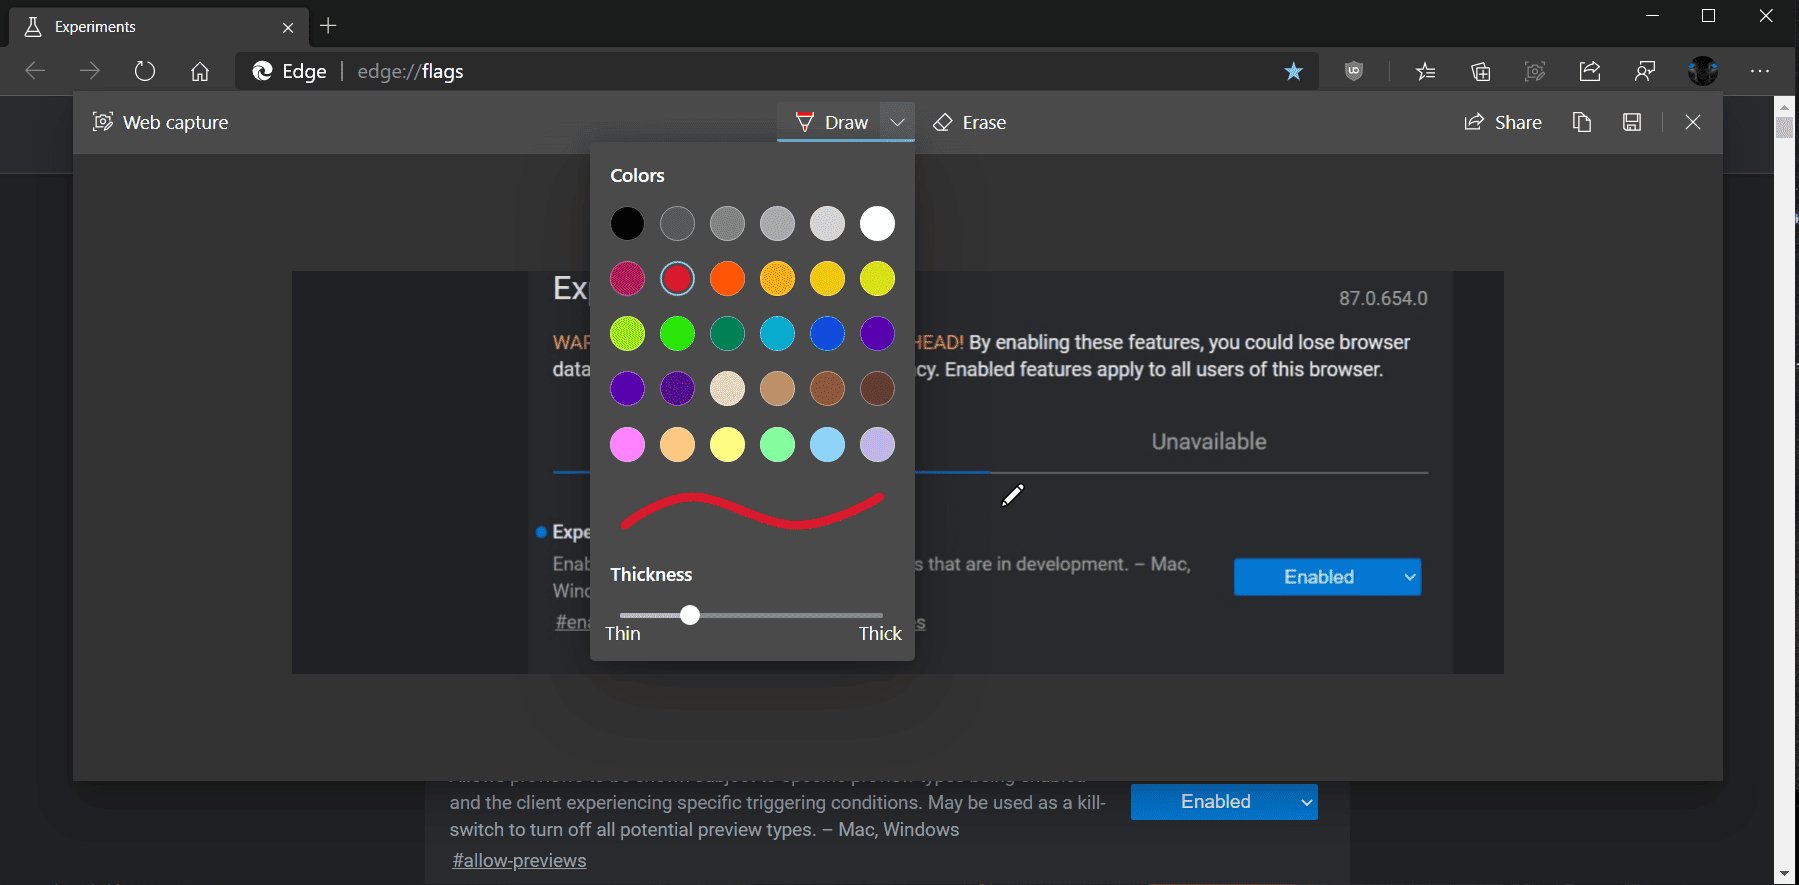Select the Draw tool

(x=830, y=122)
